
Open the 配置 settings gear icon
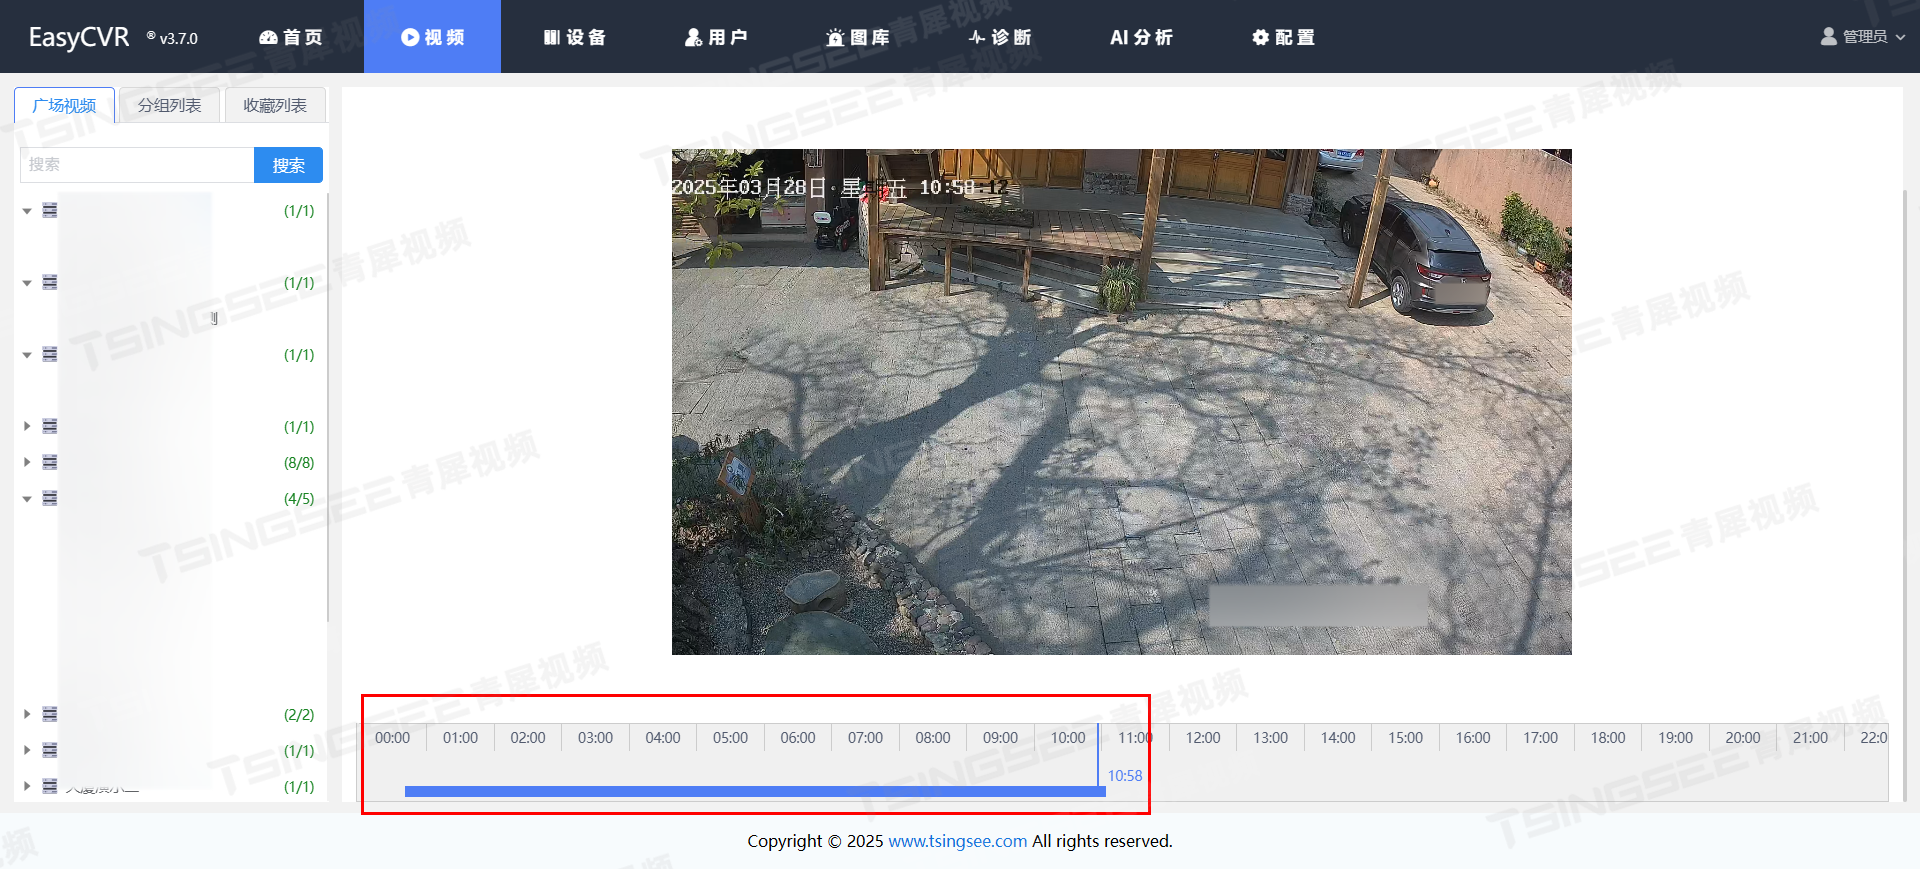[x=1260, y=37]
